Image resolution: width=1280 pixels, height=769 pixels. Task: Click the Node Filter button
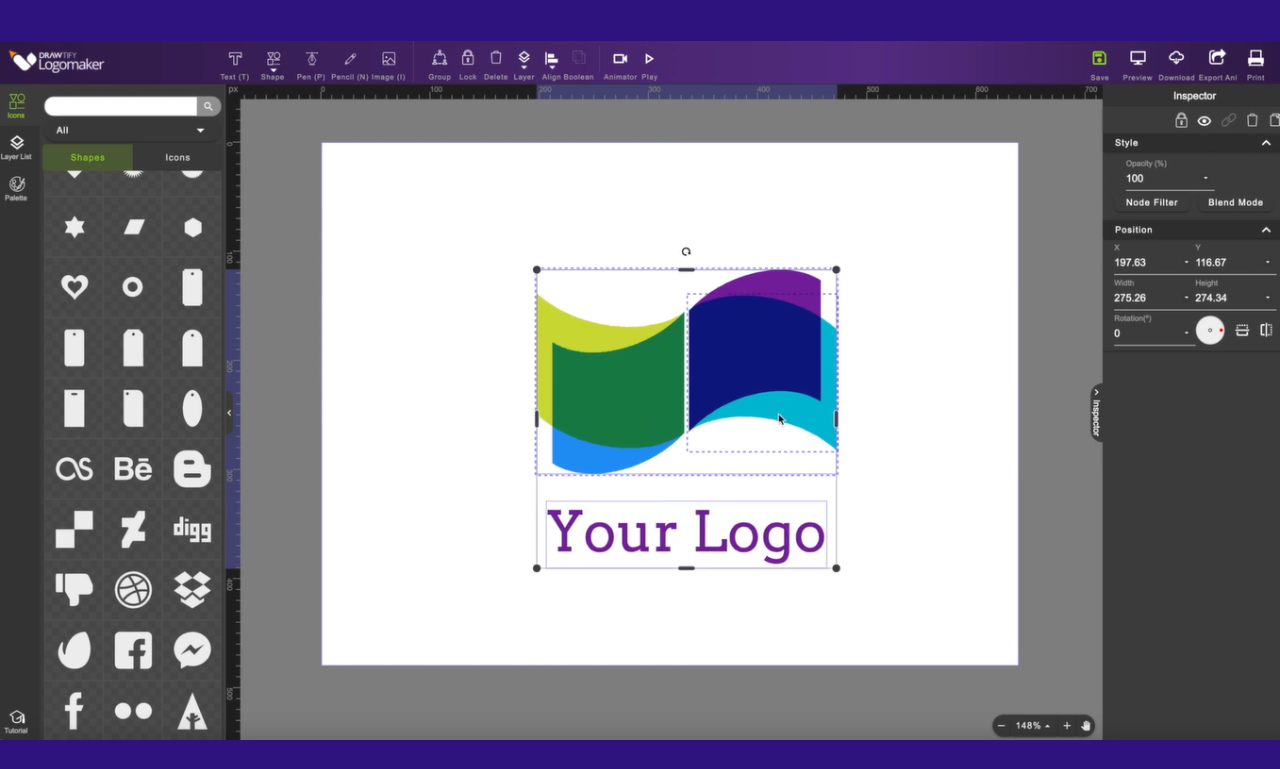(x=1152, y=202)
